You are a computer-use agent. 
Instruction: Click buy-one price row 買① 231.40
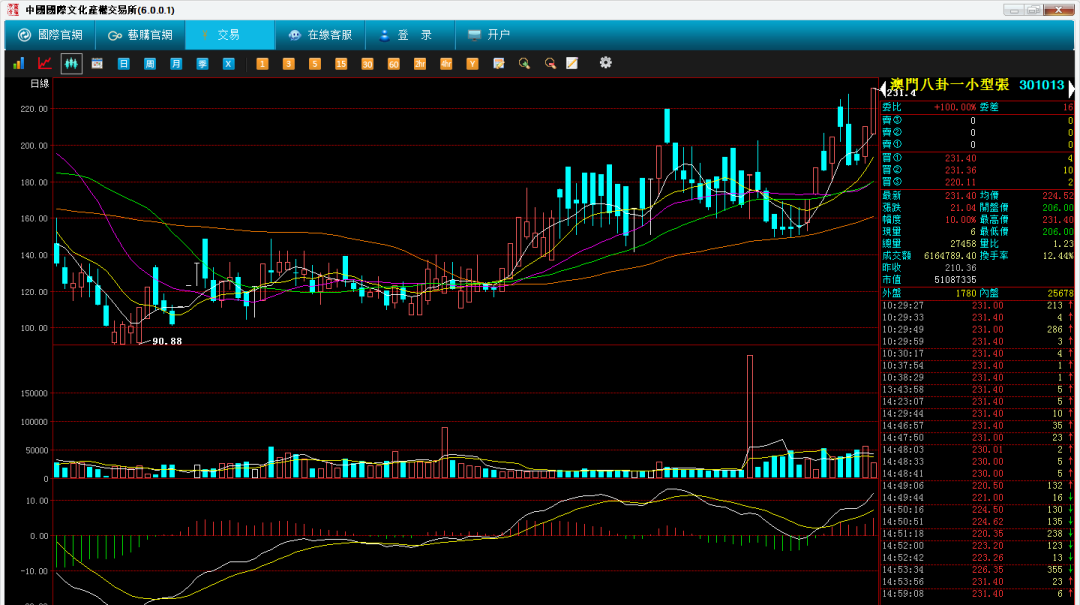[x=977, y=158]
